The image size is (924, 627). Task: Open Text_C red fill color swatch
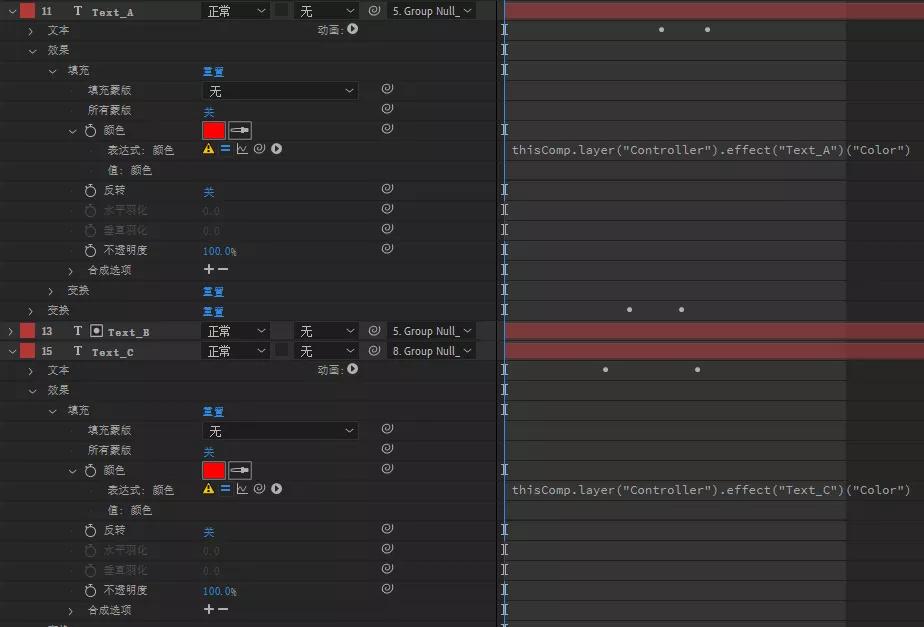click(x=214, y=470)
